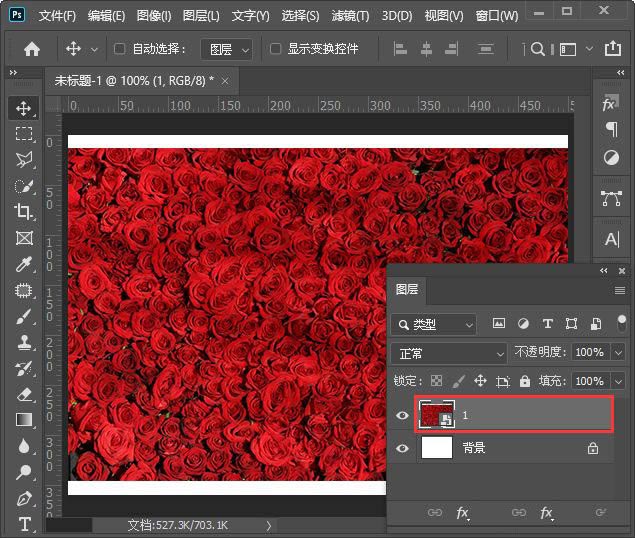
Task: Select the Gradient tool
Action: tap(24, 420)
